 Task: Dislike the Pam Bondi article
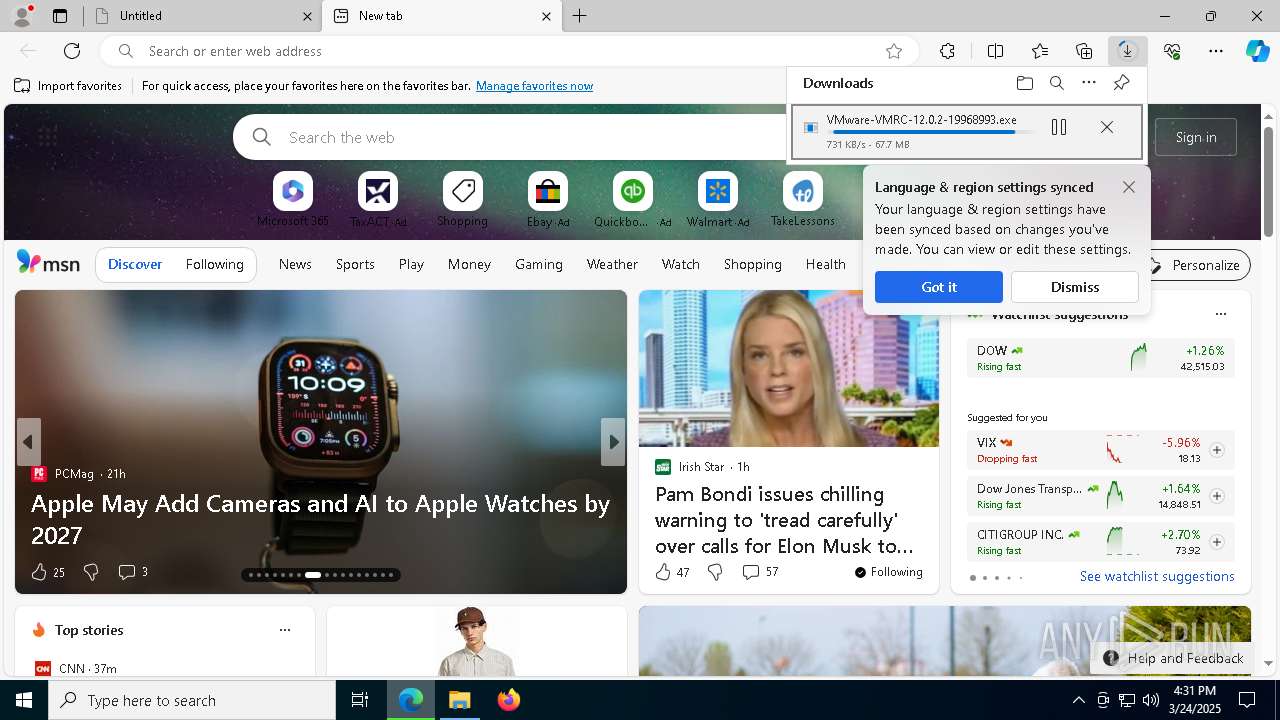pos(715,572)
